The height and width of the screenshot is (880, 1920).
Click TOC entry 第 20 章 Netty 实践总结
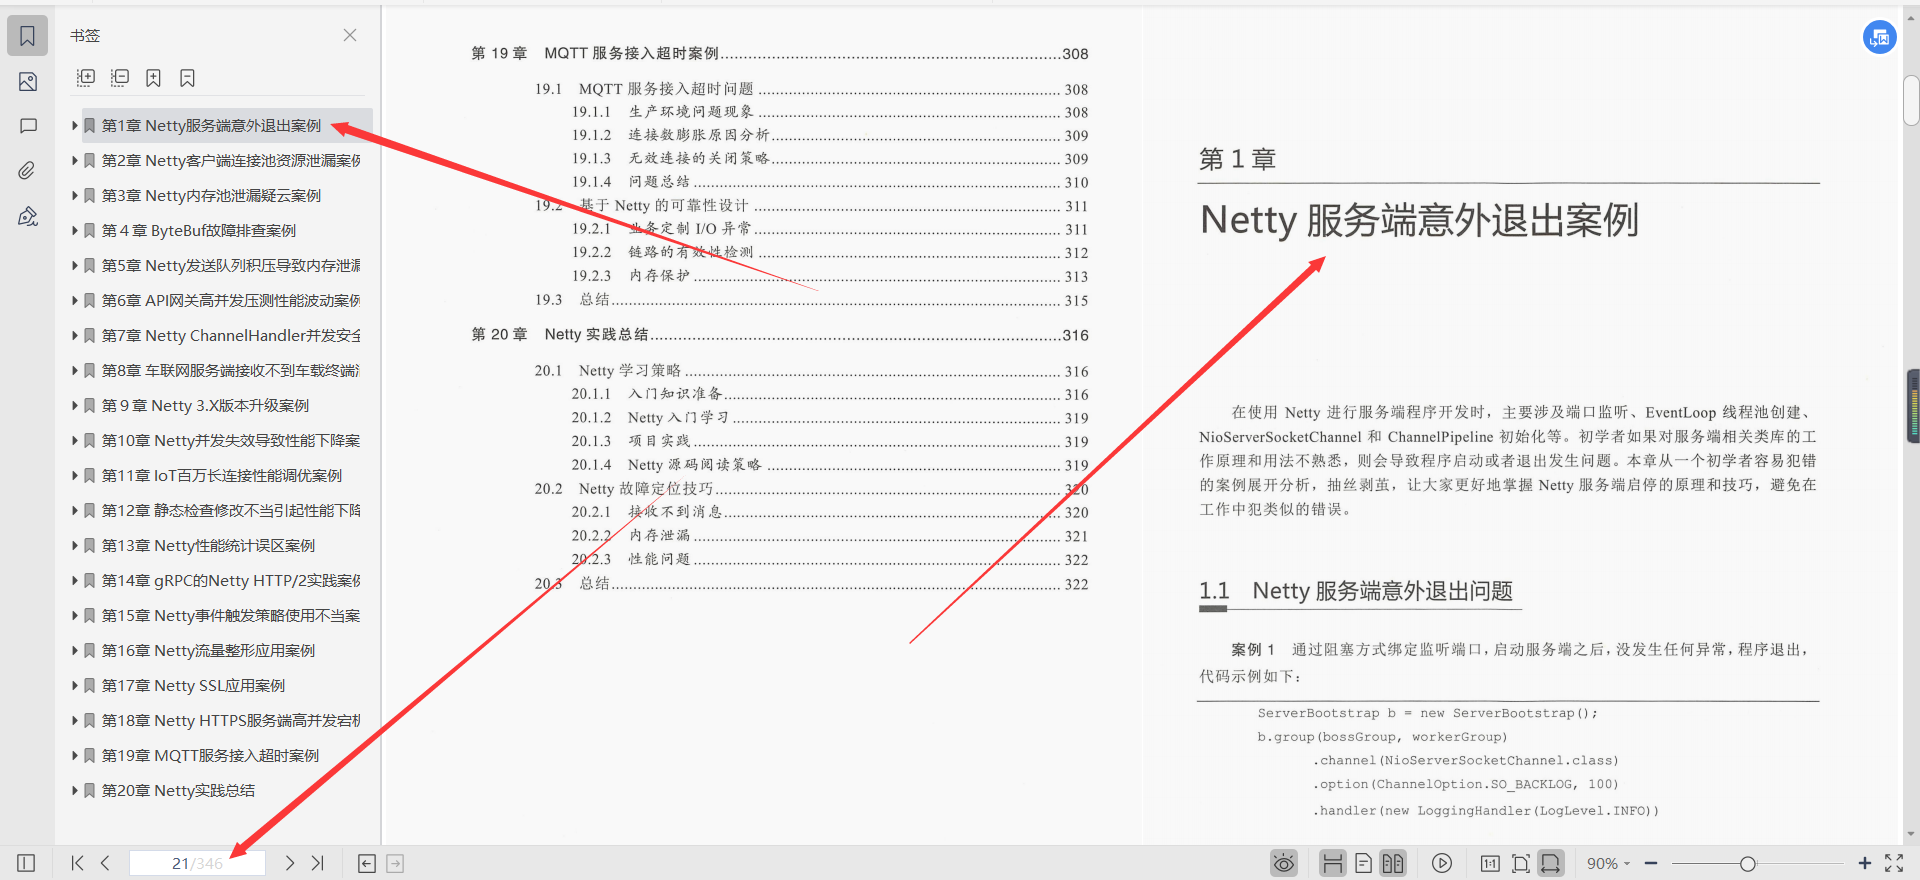tap(780, 335)
